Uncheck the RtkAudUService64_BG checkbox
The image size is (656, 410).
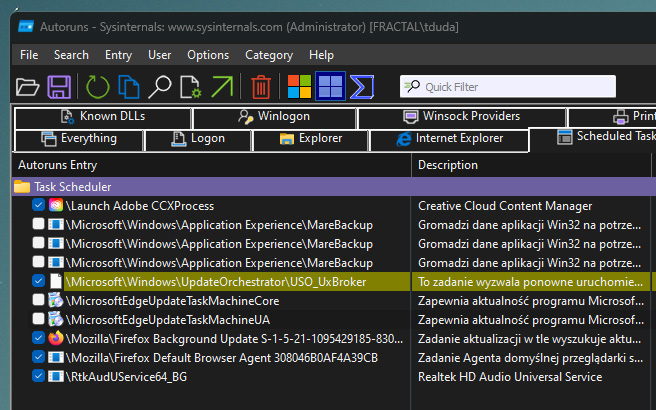[38, 375]
